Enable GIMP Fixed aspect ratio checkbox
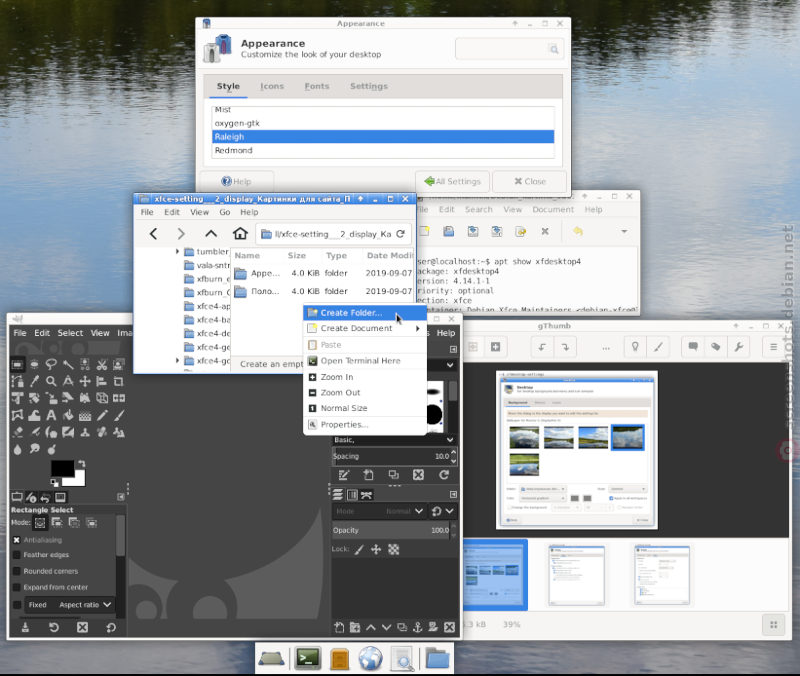800x676 pixels. coord(16,605)
